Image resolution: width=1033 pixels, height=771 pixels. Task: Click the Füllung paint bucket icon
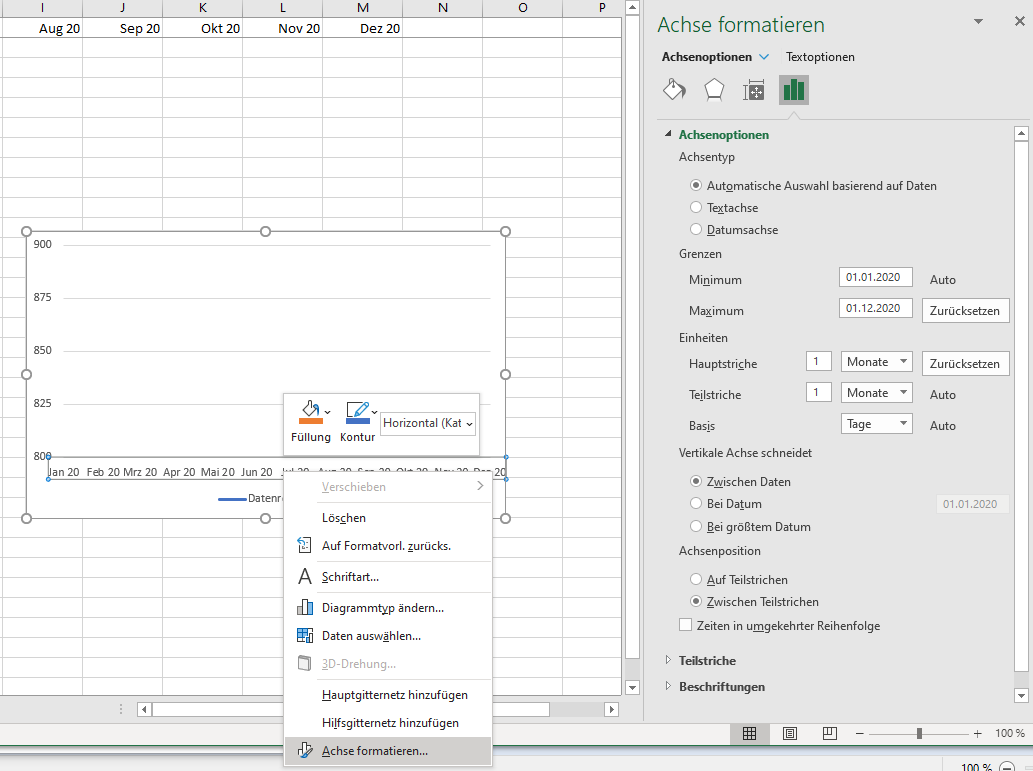[310, 412]
